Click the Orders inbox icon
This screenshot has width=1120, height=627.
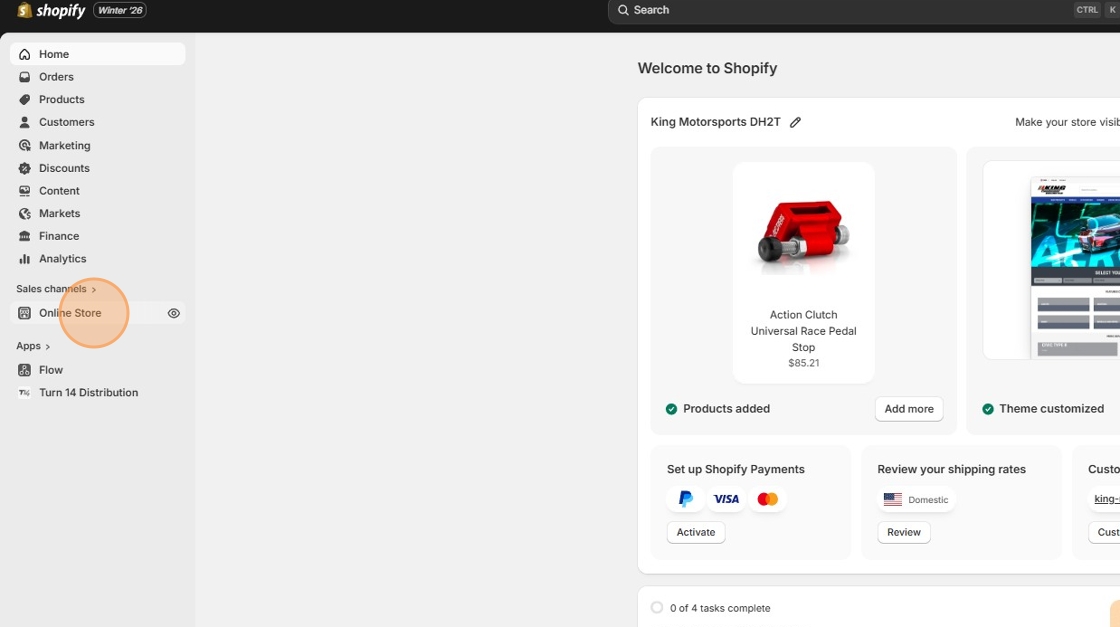[24, 77]
